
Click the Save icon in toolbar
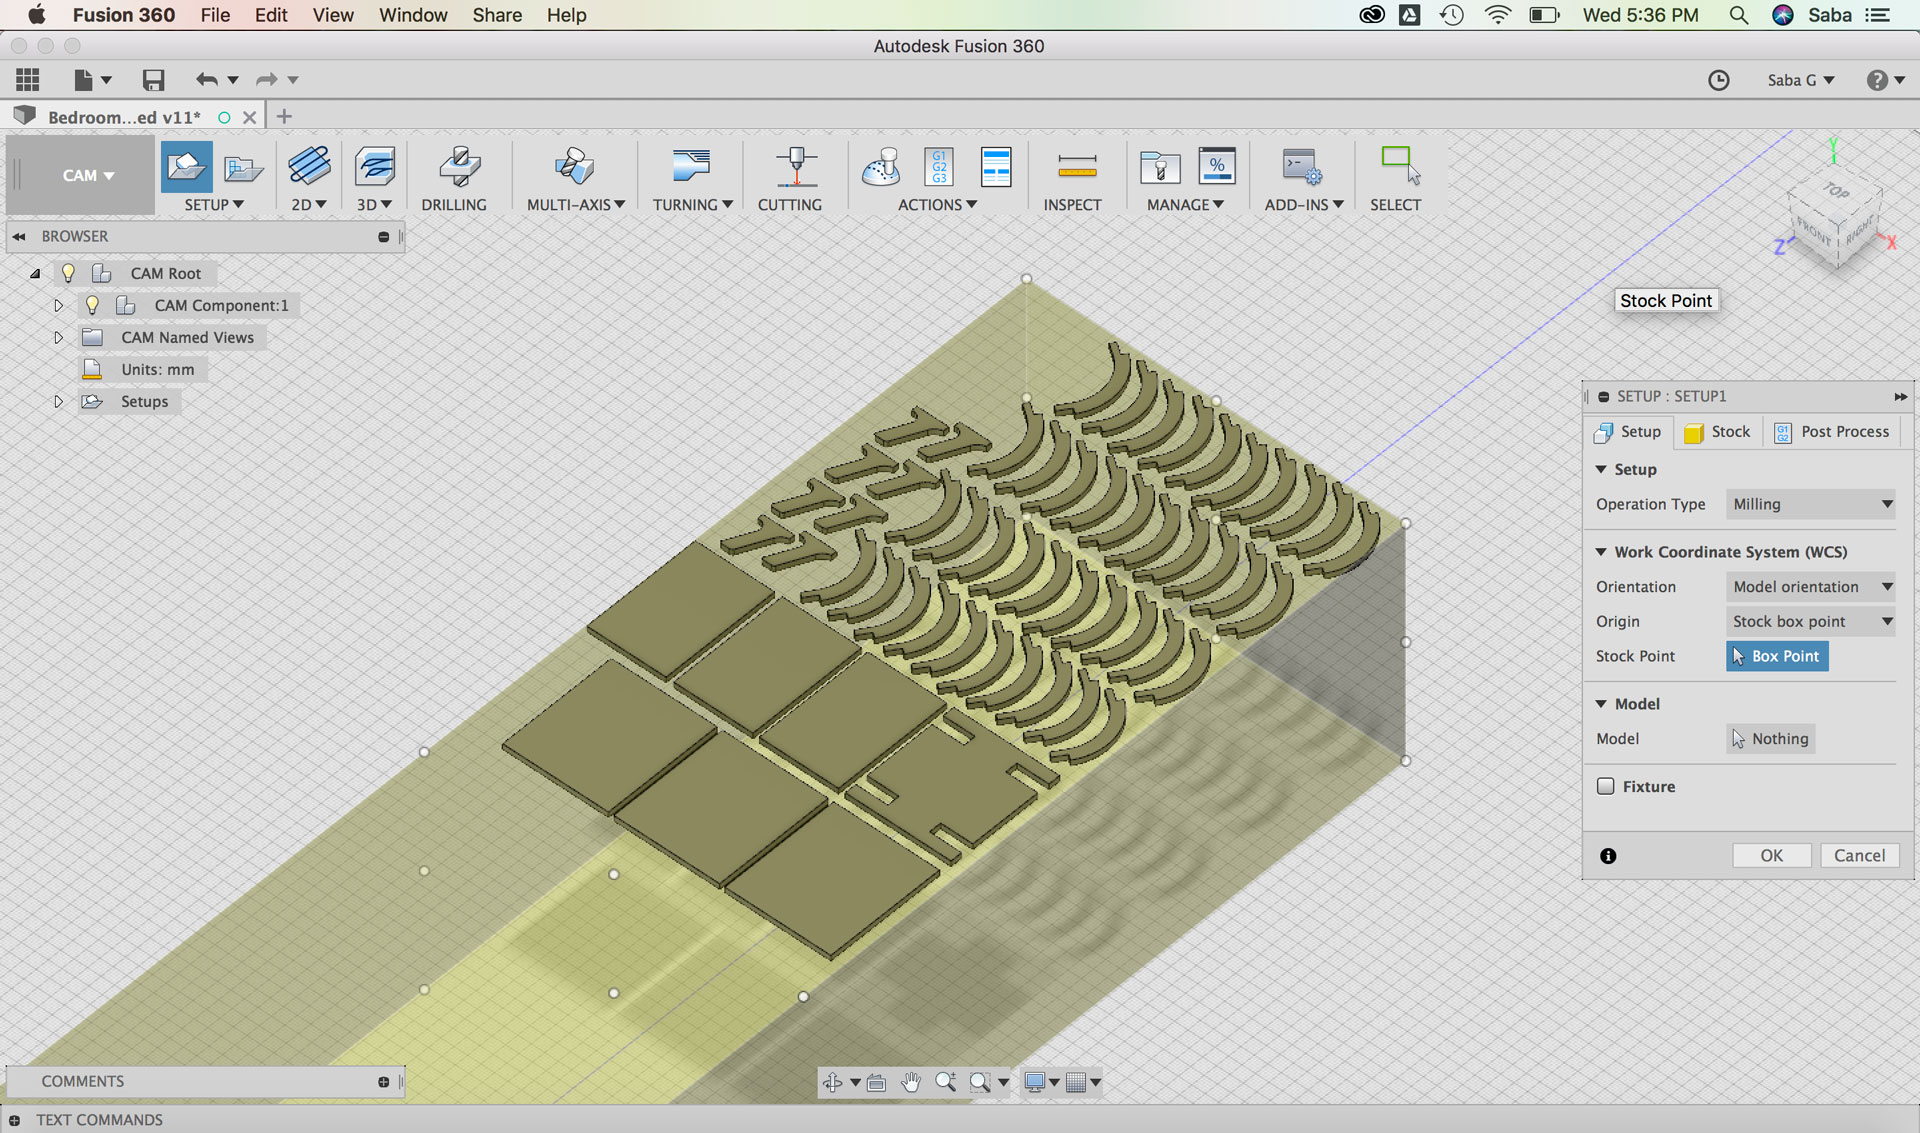[x=153, y=80]
